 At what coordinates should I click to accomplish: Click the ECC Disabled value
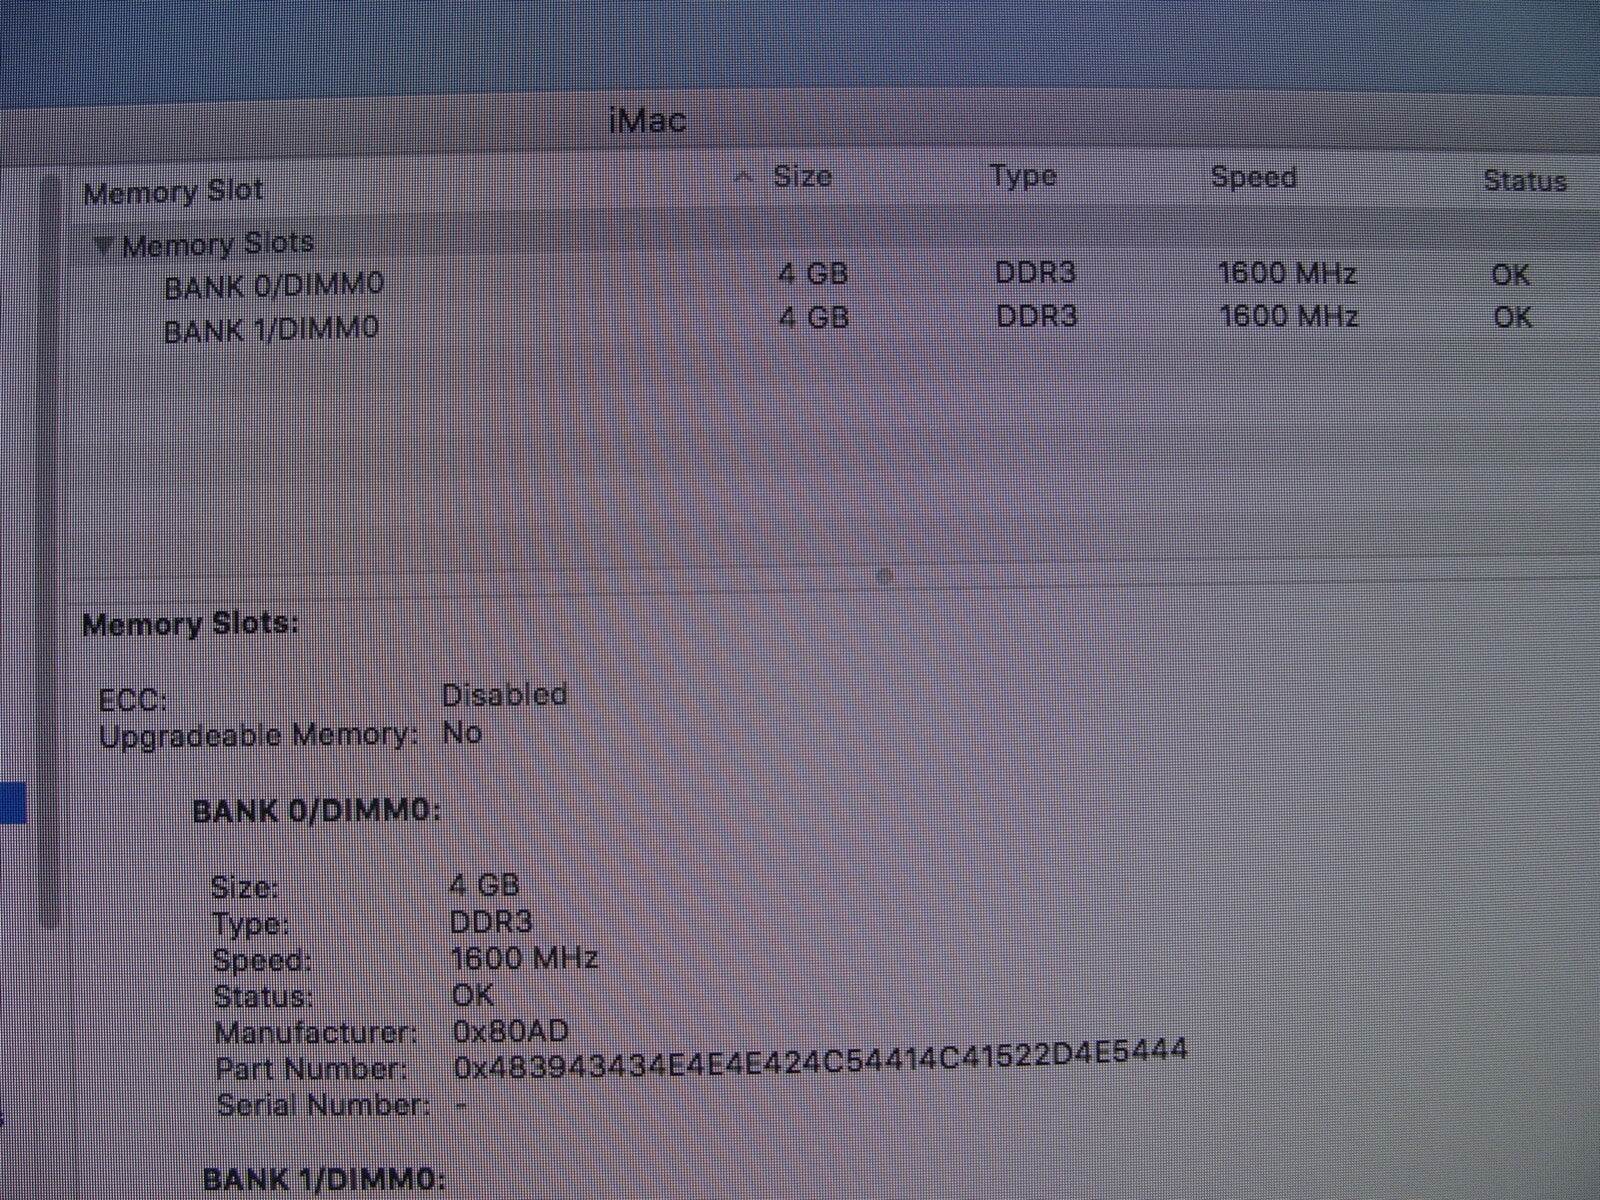[x=504, y=695]
